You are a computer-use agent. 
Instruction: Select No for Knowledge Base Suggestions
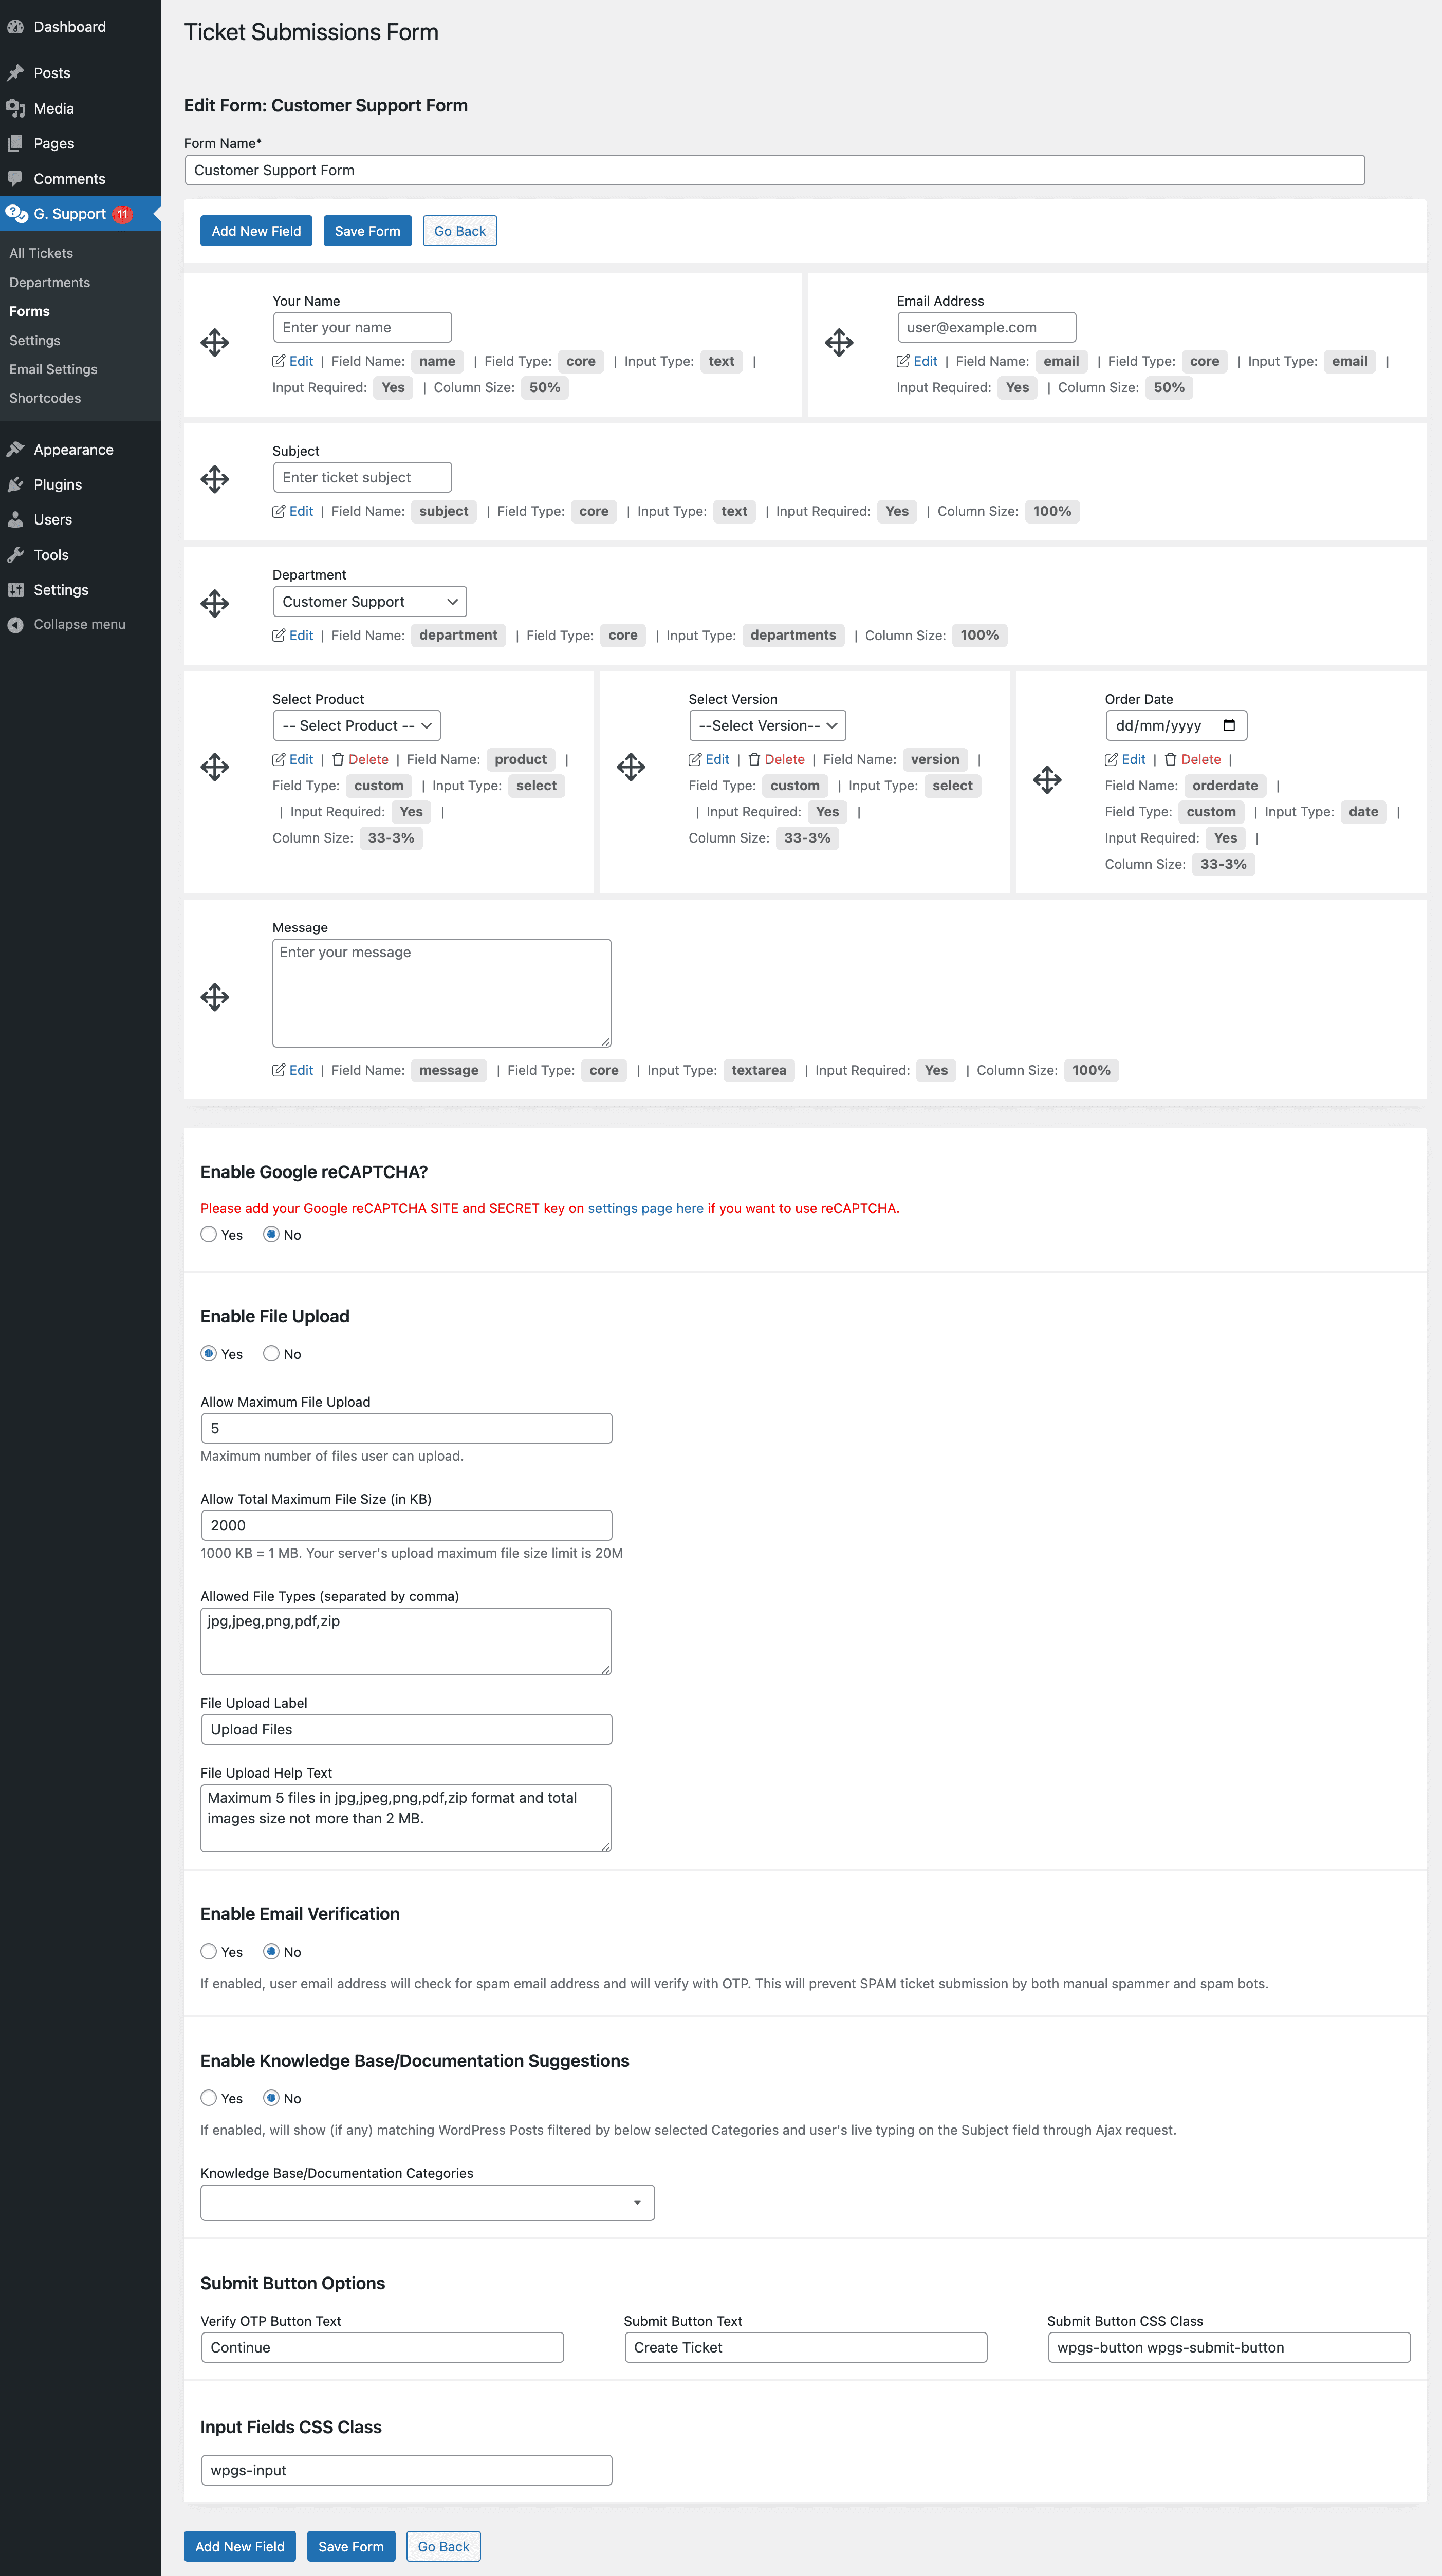coord(271,2098)
